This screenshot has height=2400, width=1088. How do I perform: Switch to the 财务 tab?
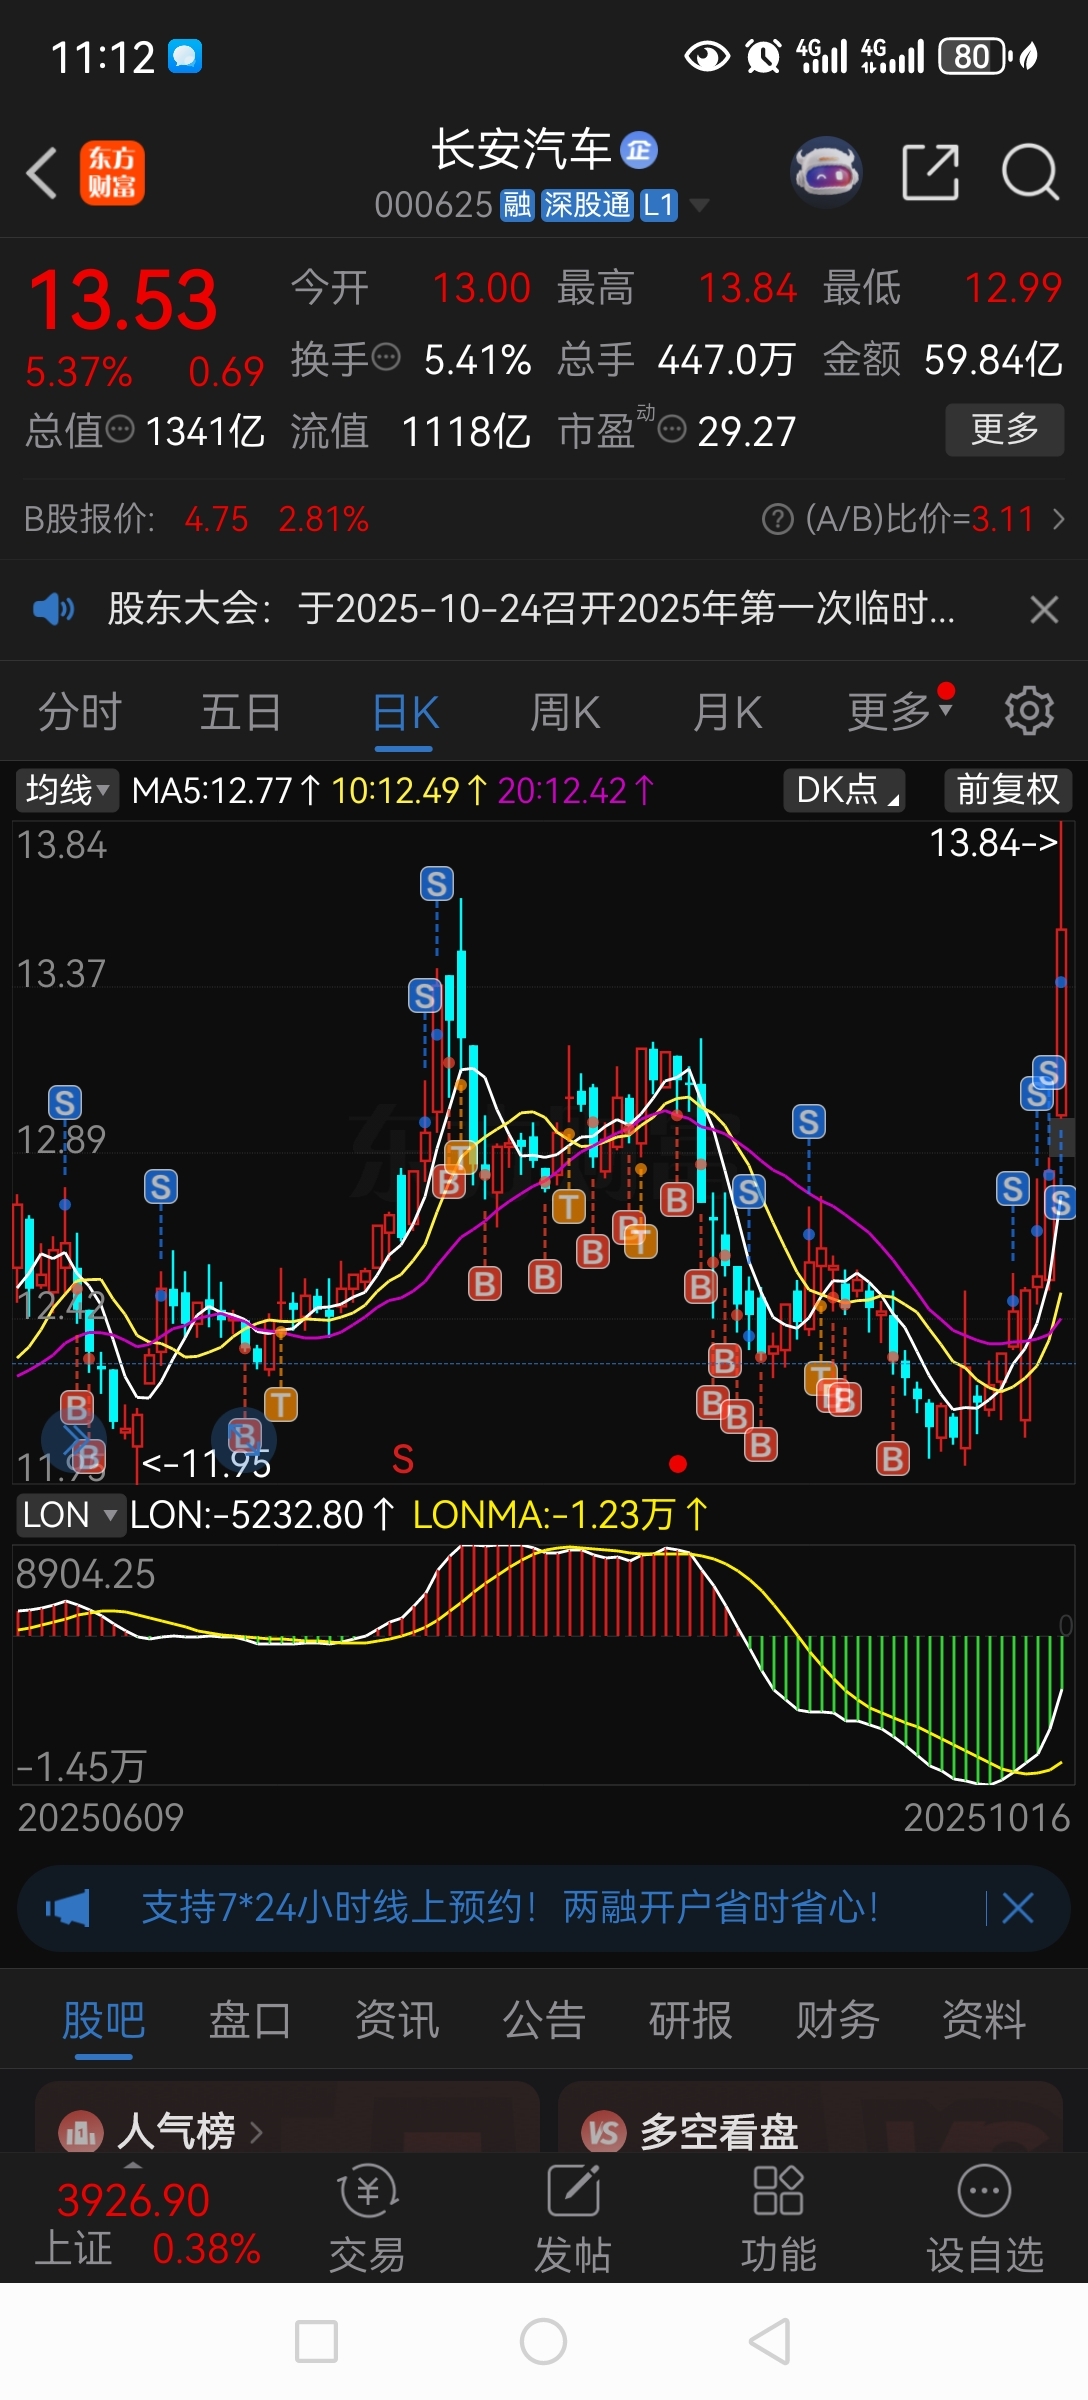[838, 2020]
